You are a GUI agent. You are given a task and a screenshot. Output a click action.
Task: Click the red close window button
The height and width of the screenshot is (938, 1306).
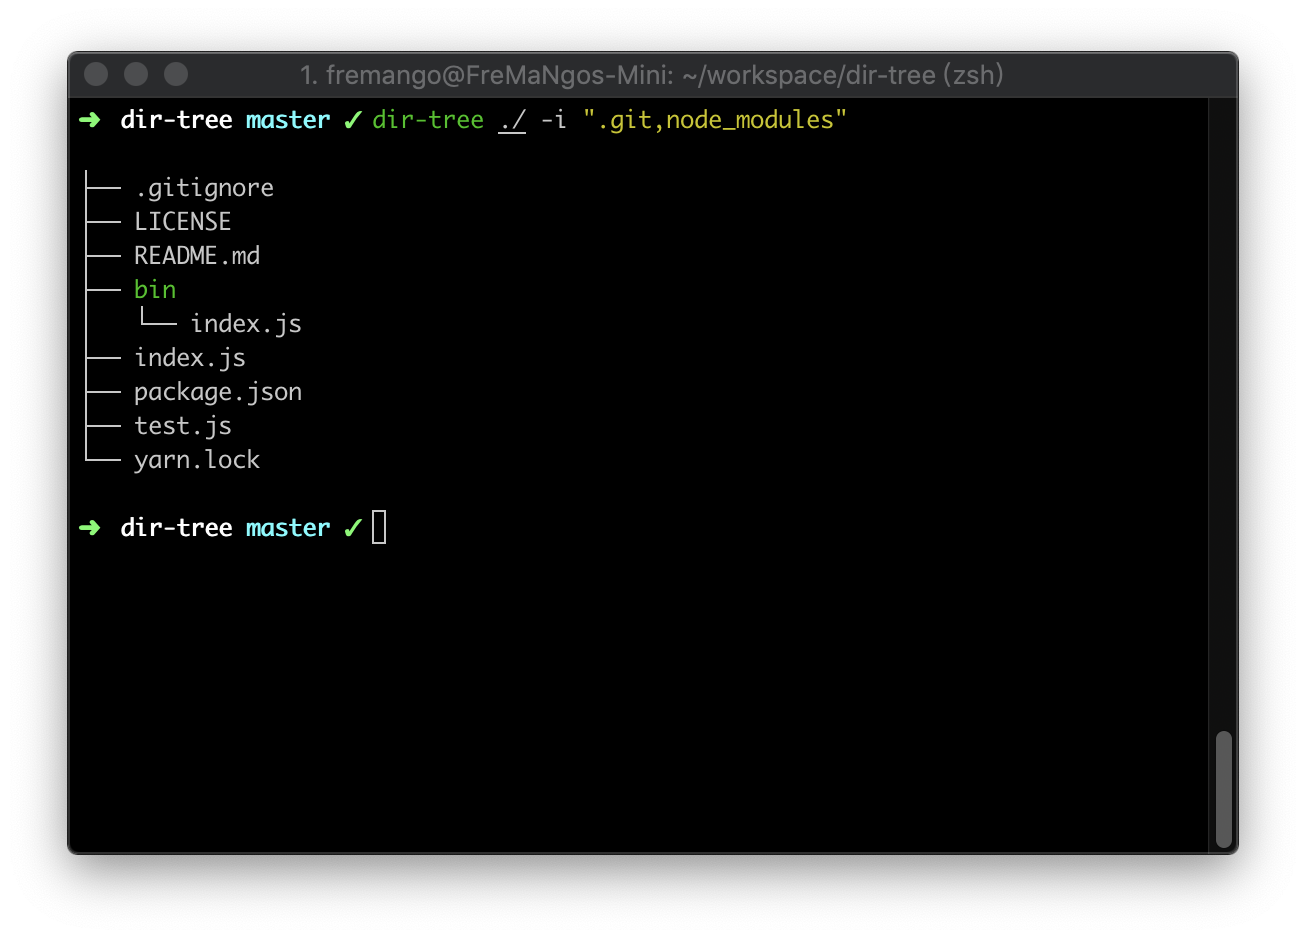pyautogui.click(x=96, y=74)
